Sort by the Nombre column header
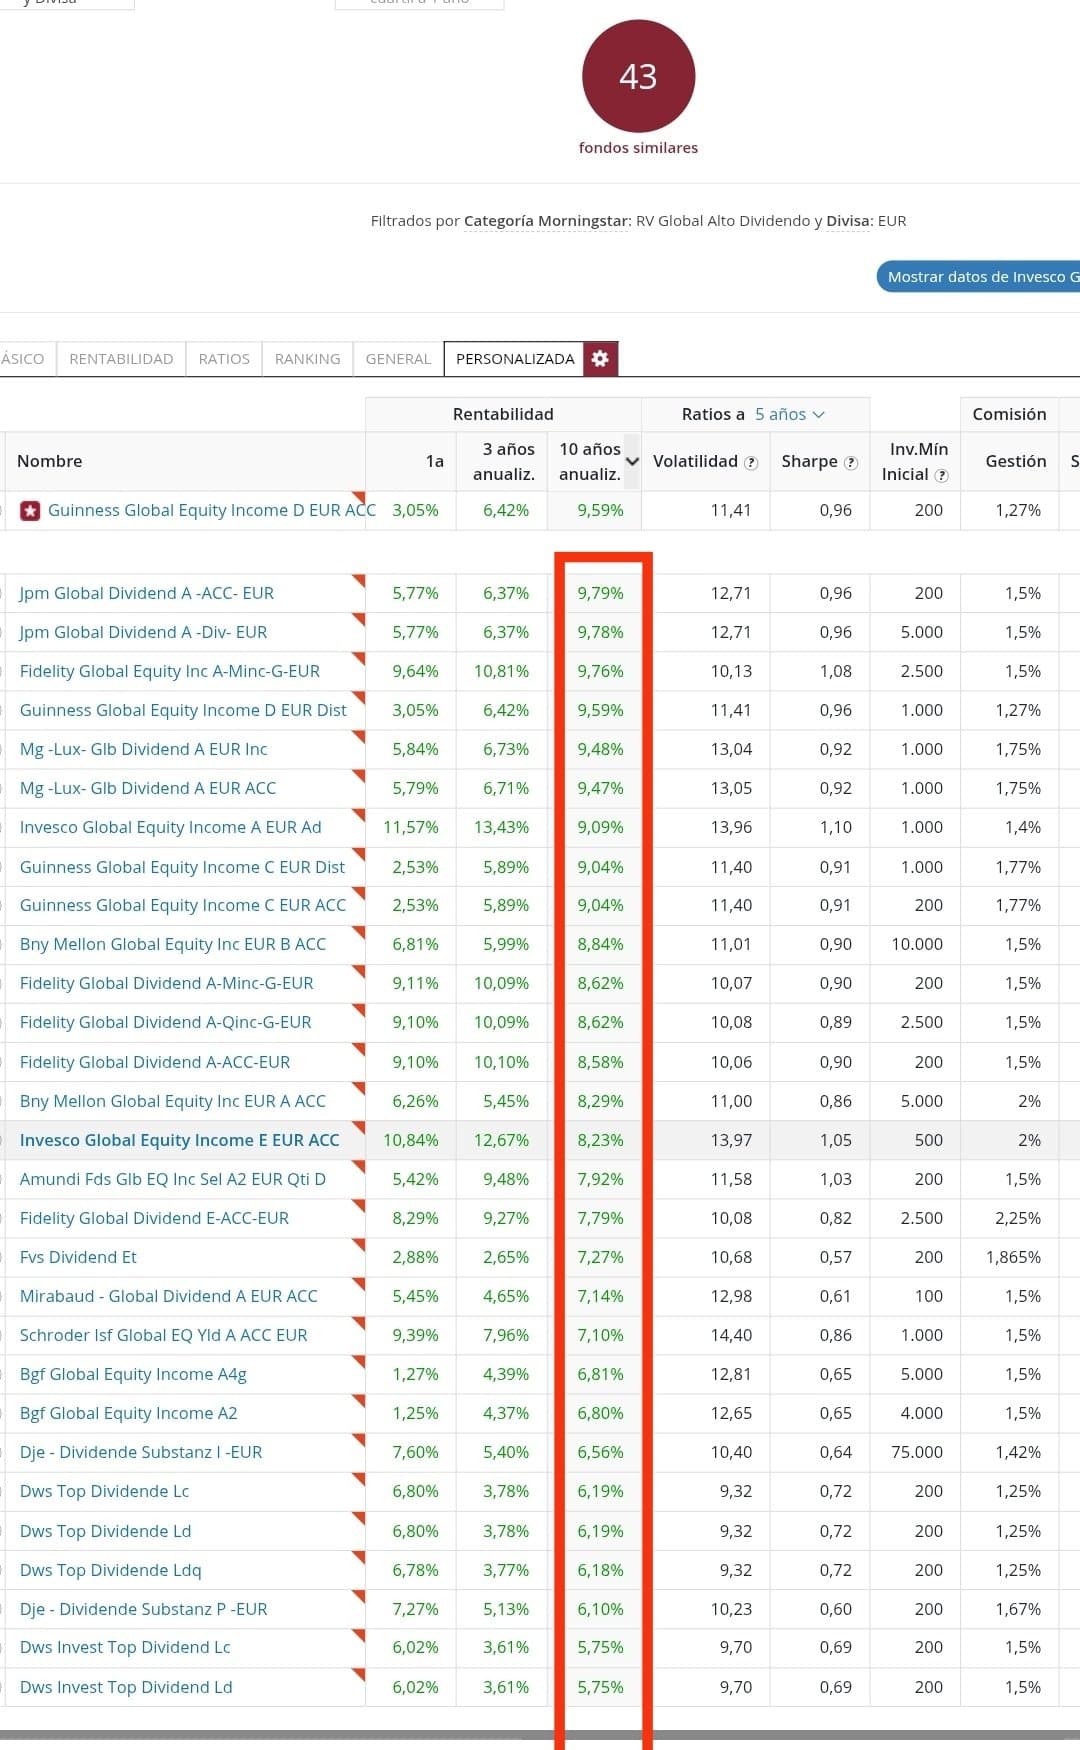 click(50, 461)
